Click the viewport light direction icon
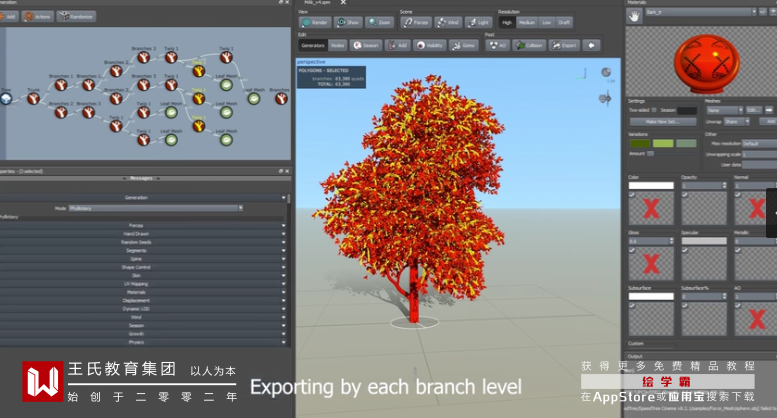 (x=605, y=99)
